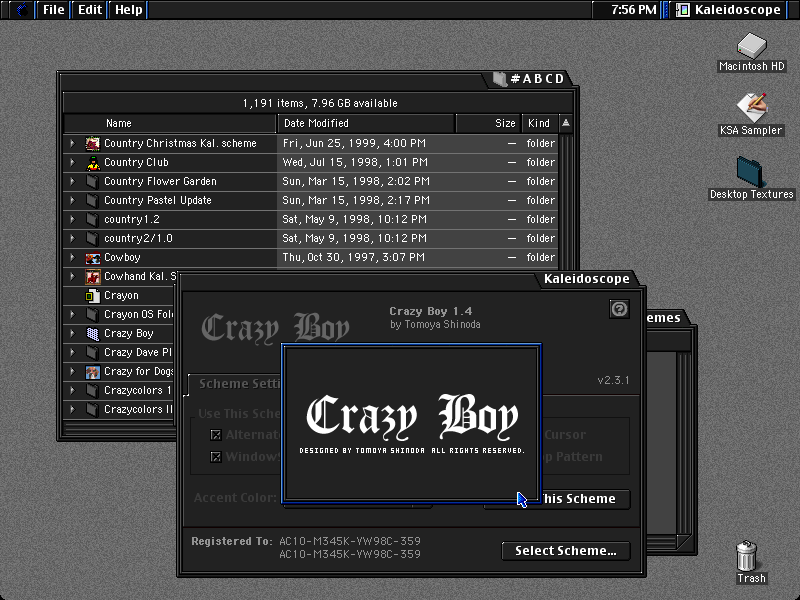The width and height of the screenshot is (800, 600).
Task: Expand the Cowboy folder
Action: point(72,257)
